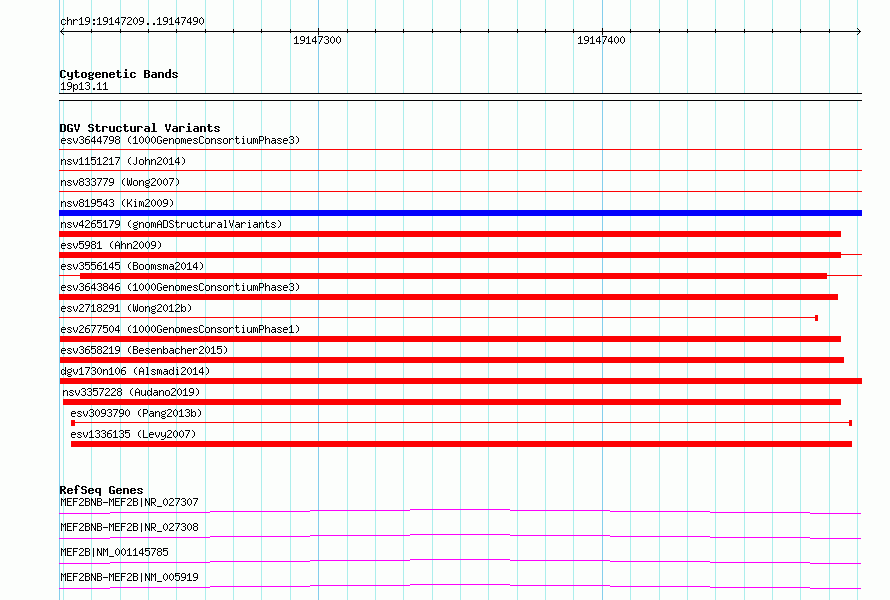Click the magenta intron line of NR_027307

point(460,511)
